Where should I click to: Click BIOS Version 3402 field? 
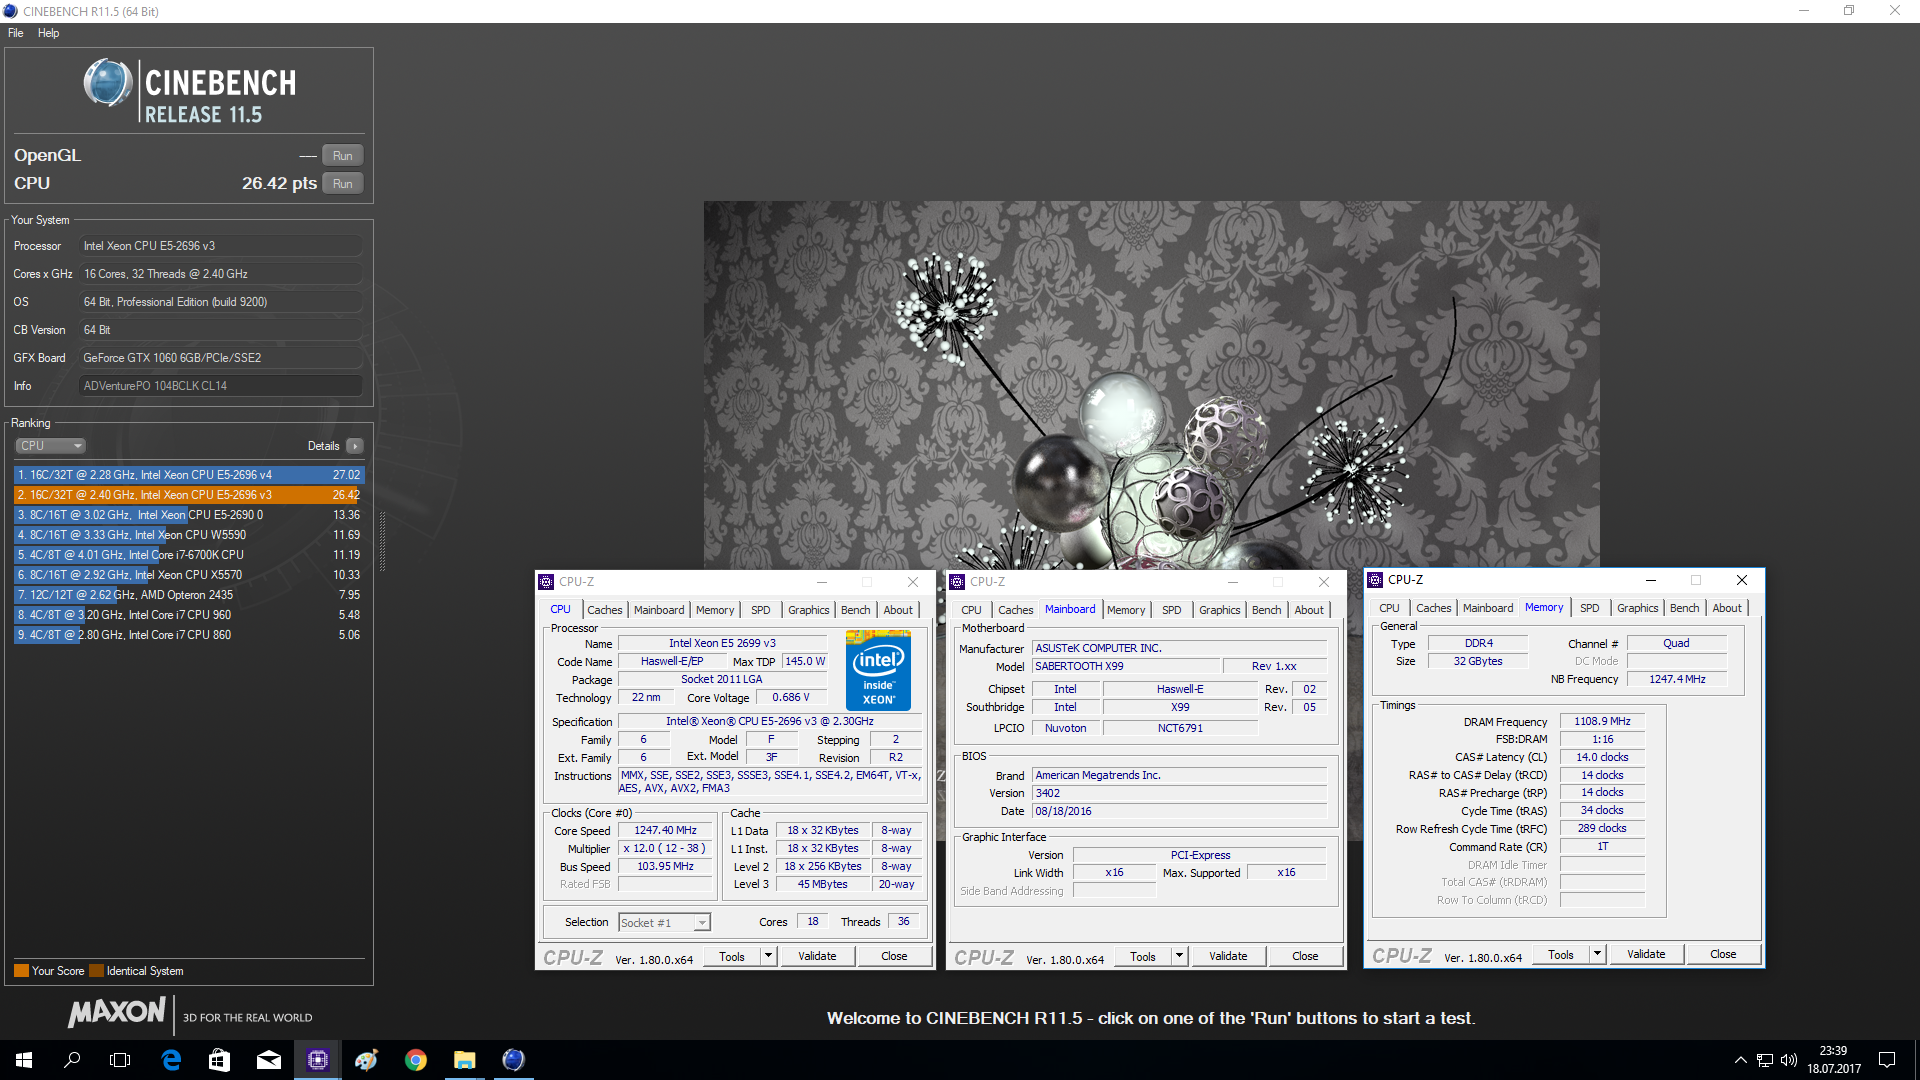1180,794
